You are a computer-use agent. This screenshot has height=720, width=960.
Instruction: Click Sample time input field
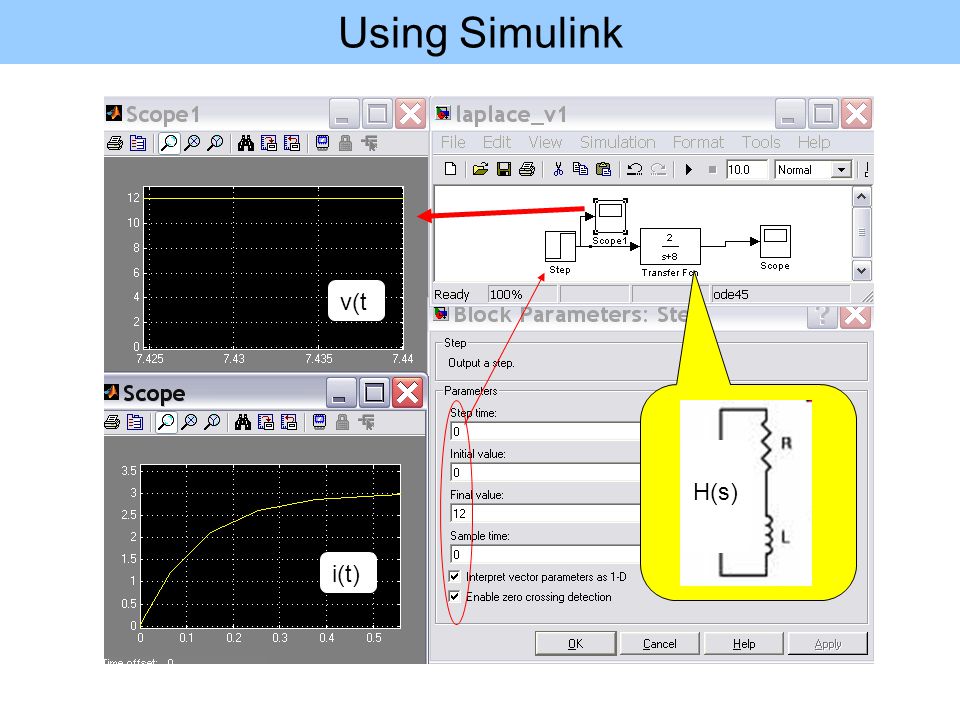tap(545, 555)
